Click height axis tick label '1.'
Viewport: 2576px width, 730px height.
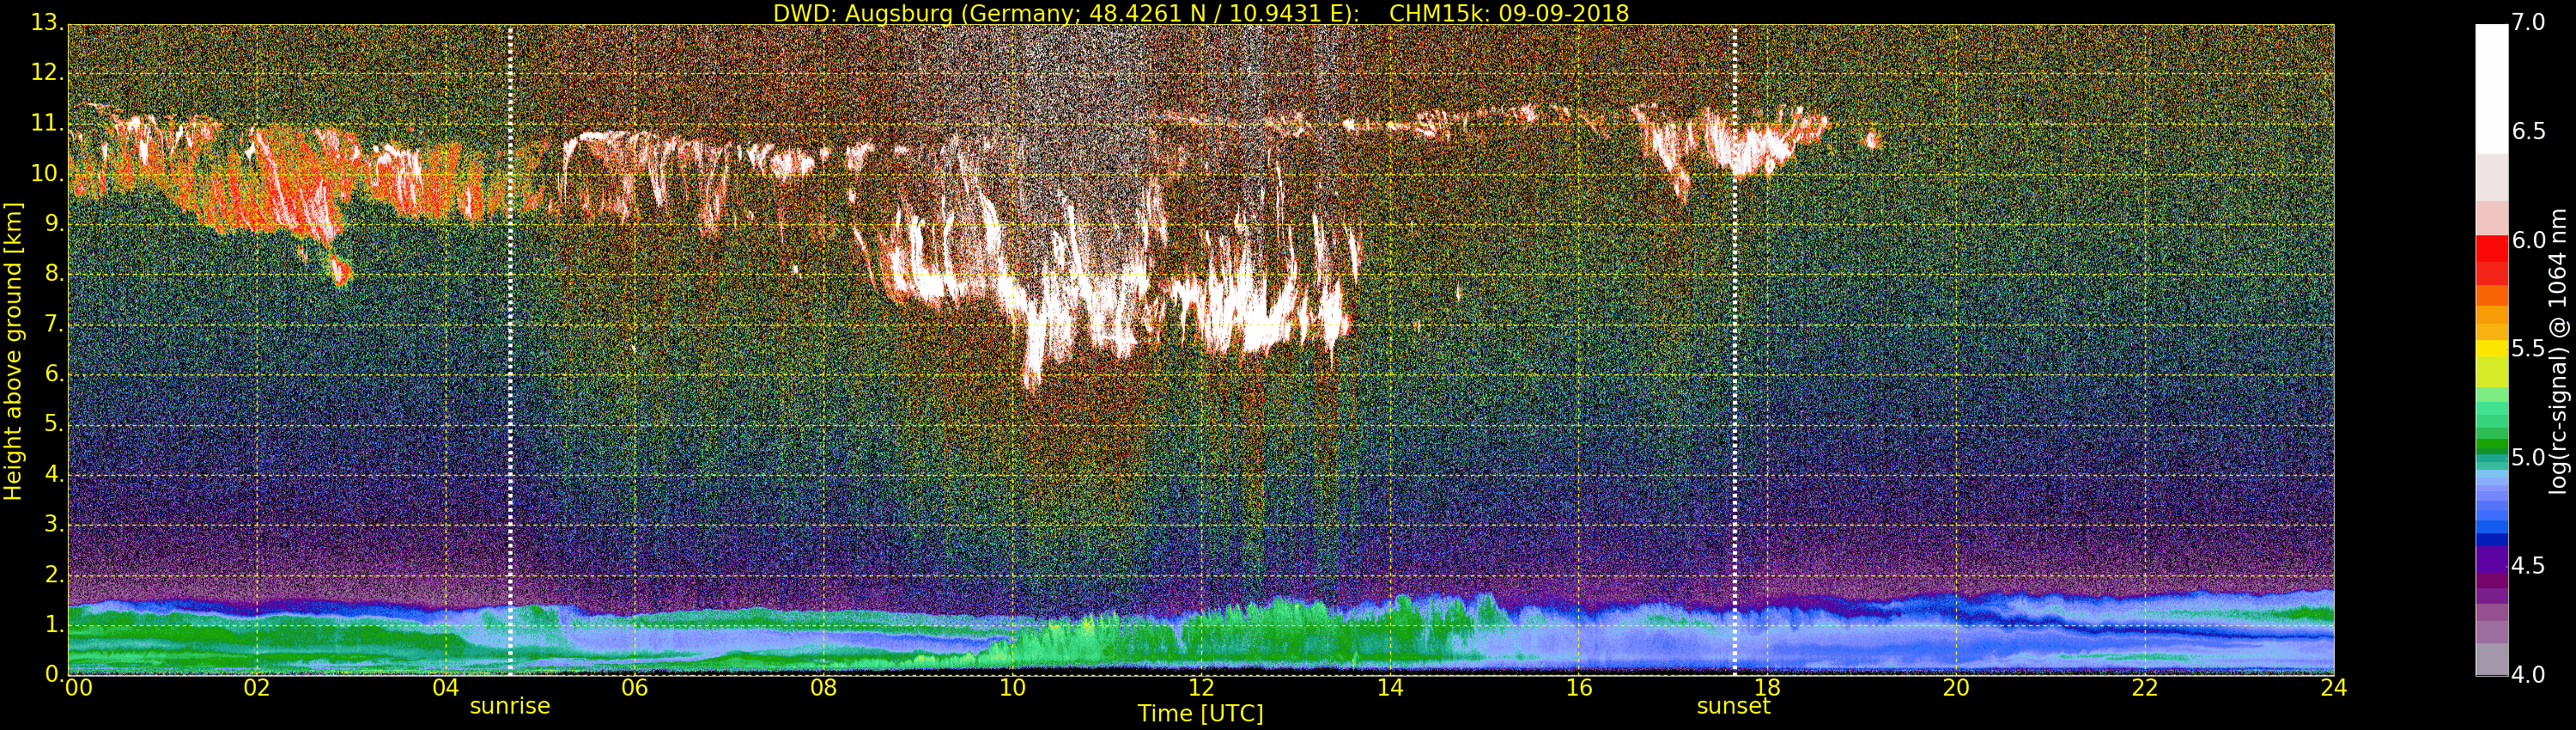(x=54, y=624)
